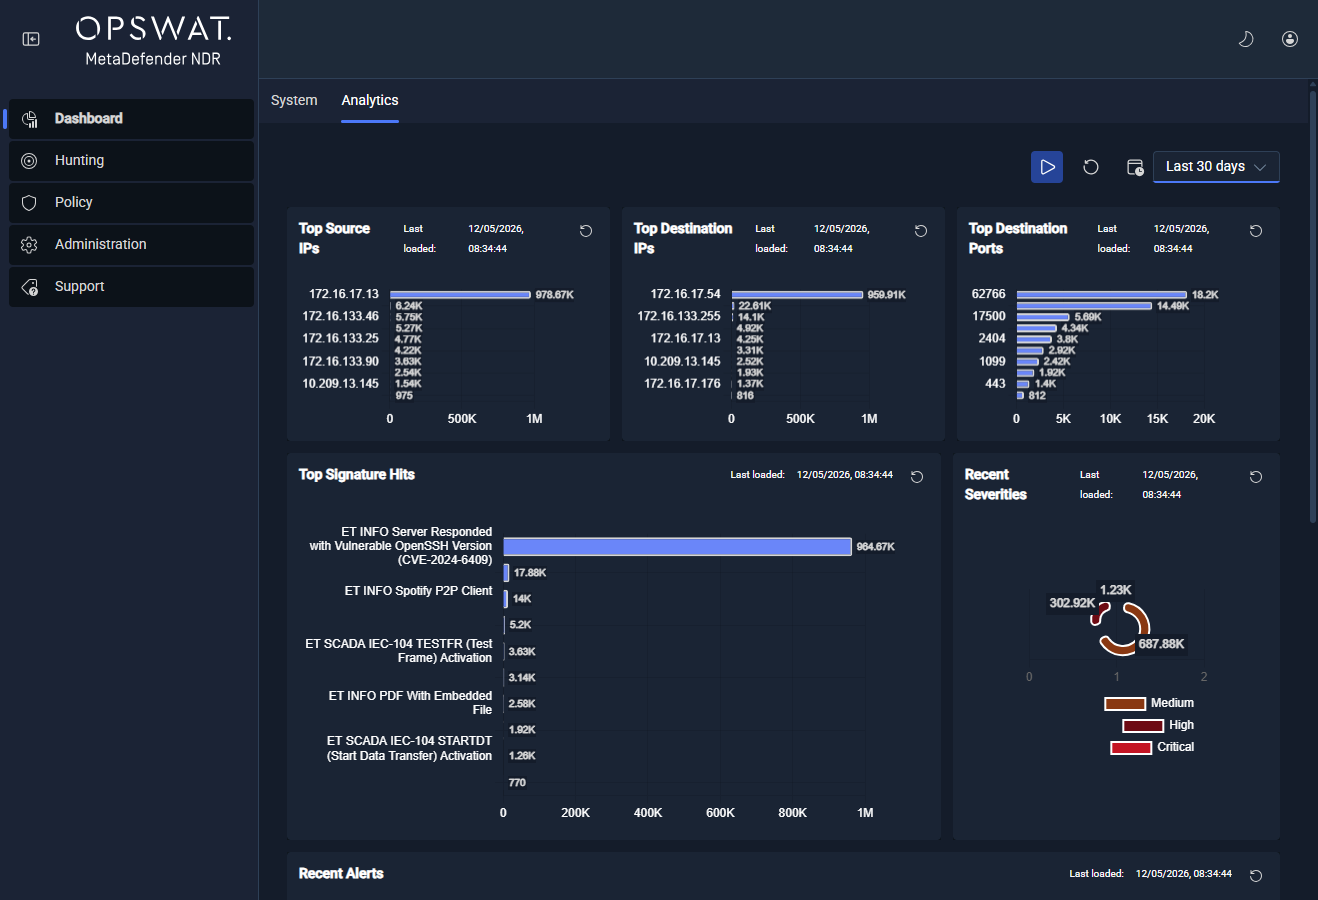Viewport: 1318px width, 900px height.
Task: Reload the Top Source IPs panel
Action: [x=586, y=231]
